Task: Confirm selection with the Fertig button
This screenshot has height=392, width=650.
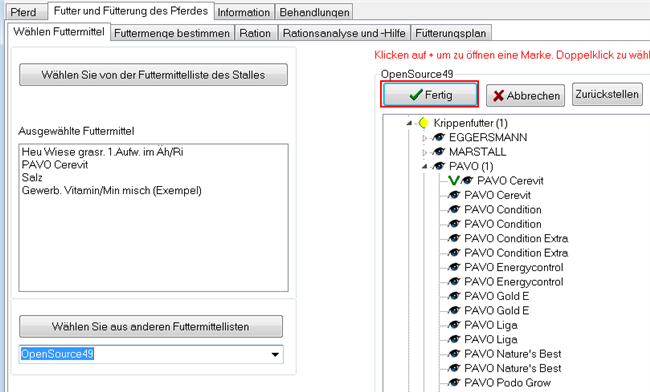Action: (430, 94)
